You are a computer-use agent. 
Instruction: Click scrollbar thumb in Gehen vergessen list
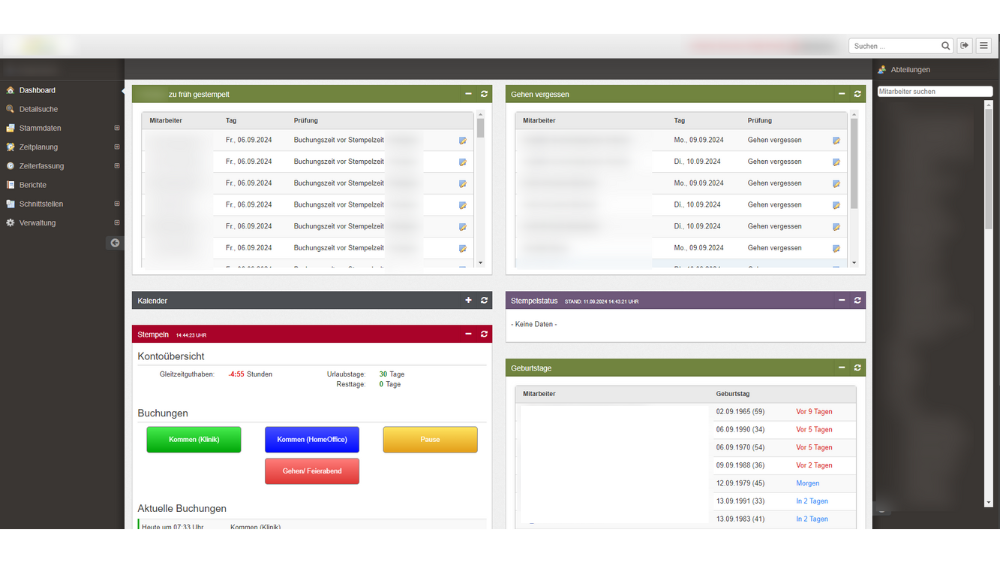(x=854, y=163)
